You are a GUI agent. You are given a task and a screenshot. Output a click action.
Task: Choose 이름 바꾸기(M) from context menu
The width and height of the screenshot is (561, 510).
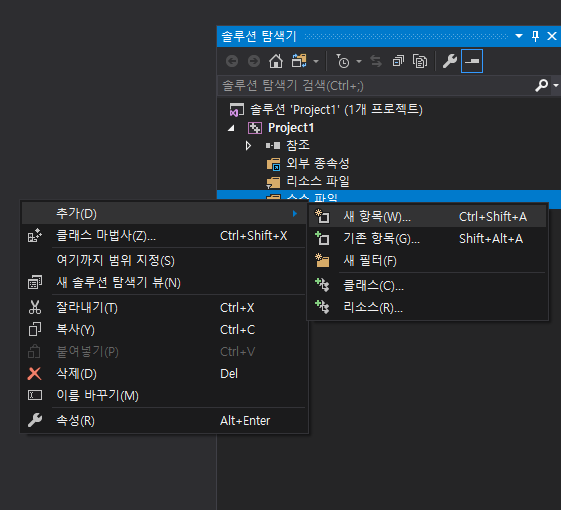(x=164, y=395)
